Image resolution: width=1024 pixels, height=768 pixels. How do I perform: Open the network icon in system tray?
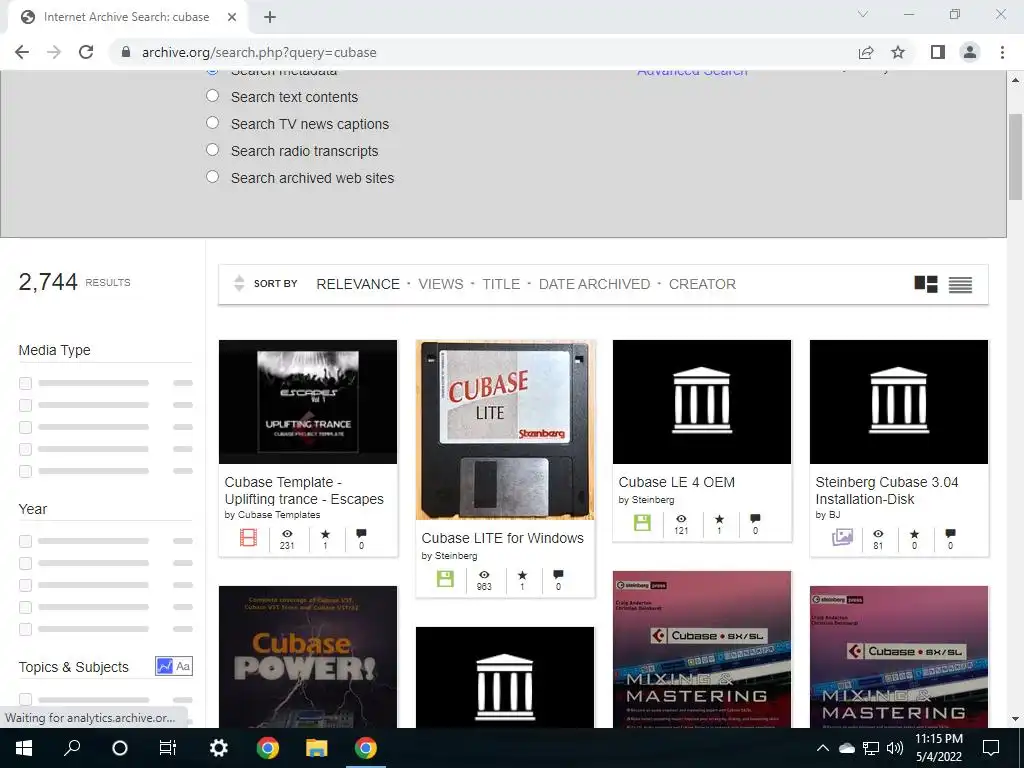click(x=871, y=748)
